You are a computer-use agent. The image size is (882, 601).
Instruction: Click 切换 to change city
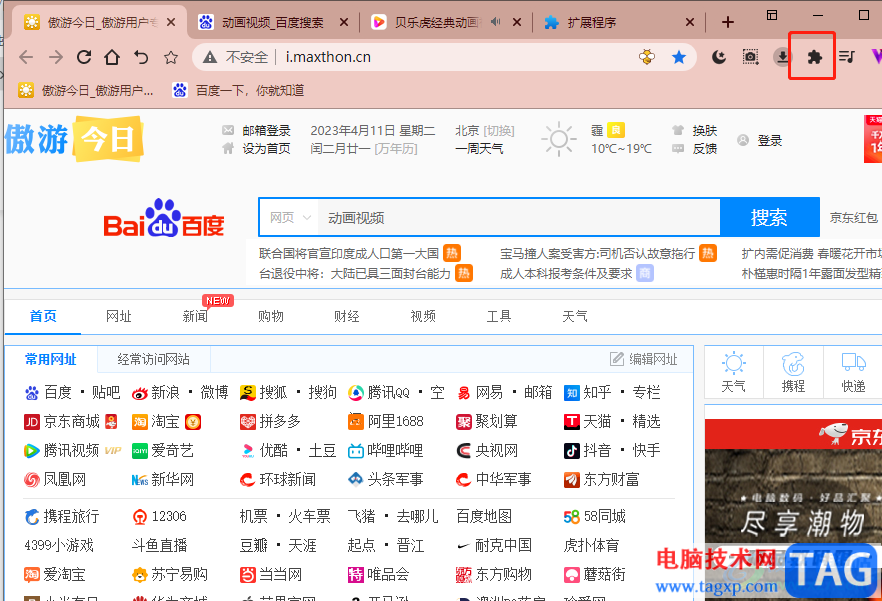coord(499,131)
